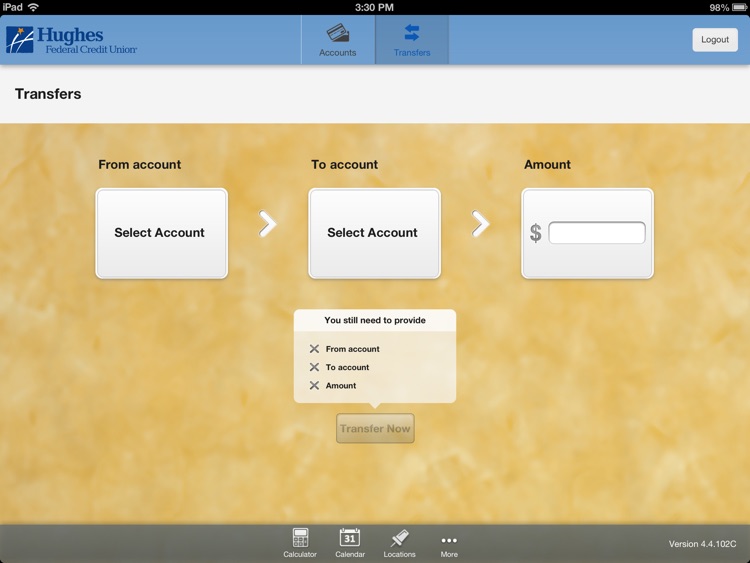Tap the Transfer Now button
Image resolution: width=750 pixels, height=563 pixels.
(375, 428)
